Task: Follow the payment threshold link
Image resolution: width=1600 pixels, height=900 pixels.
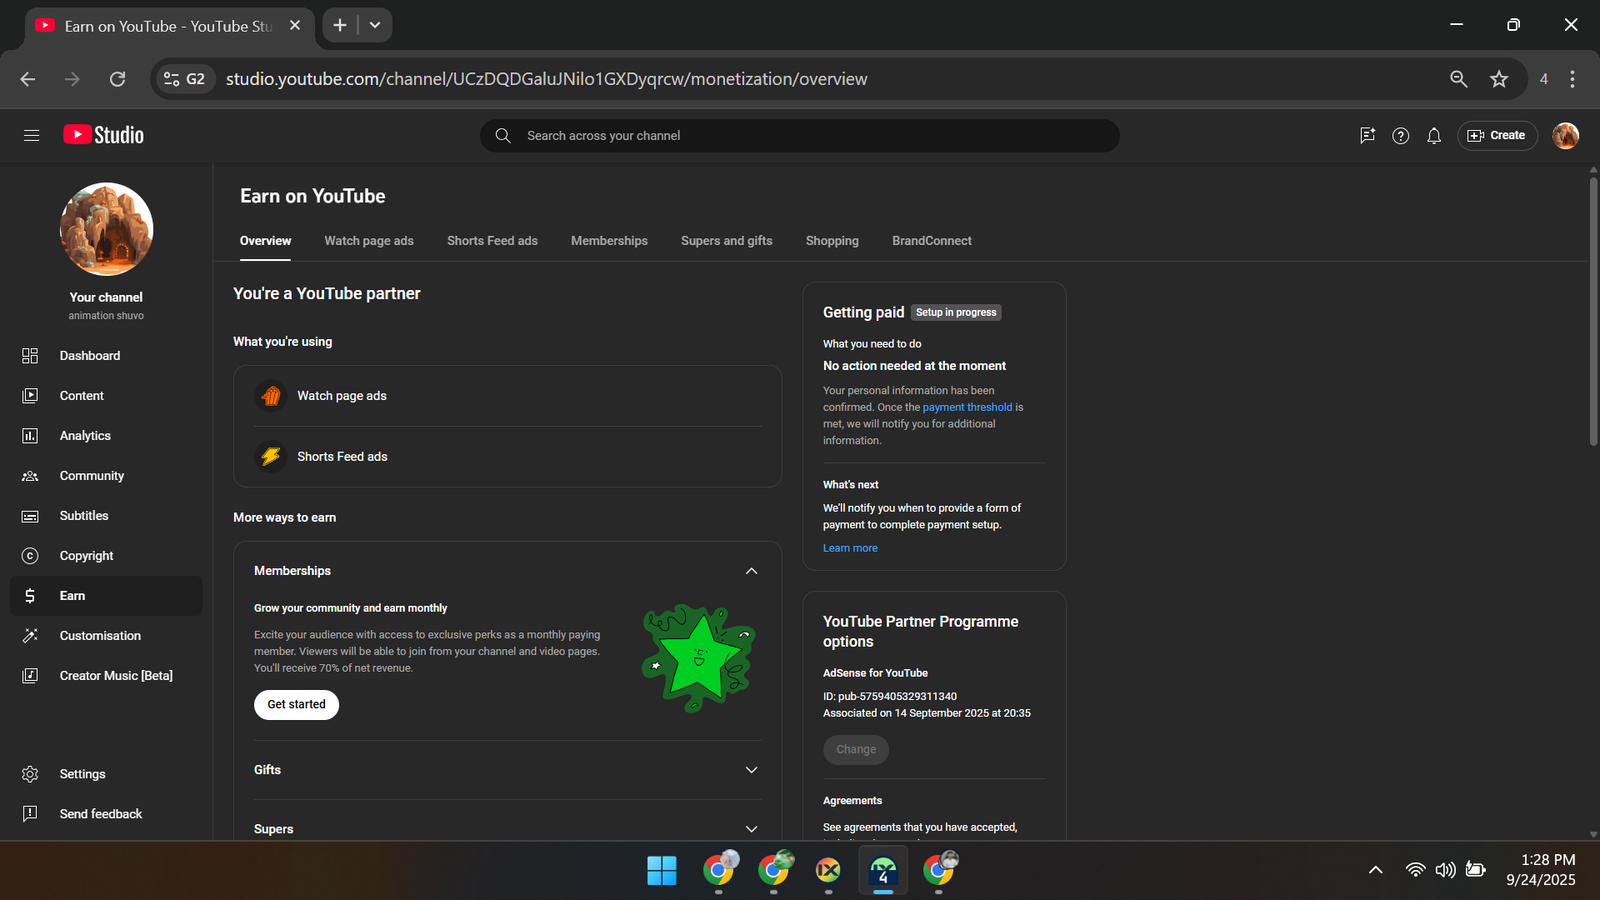Action: [x=967, y=408]
